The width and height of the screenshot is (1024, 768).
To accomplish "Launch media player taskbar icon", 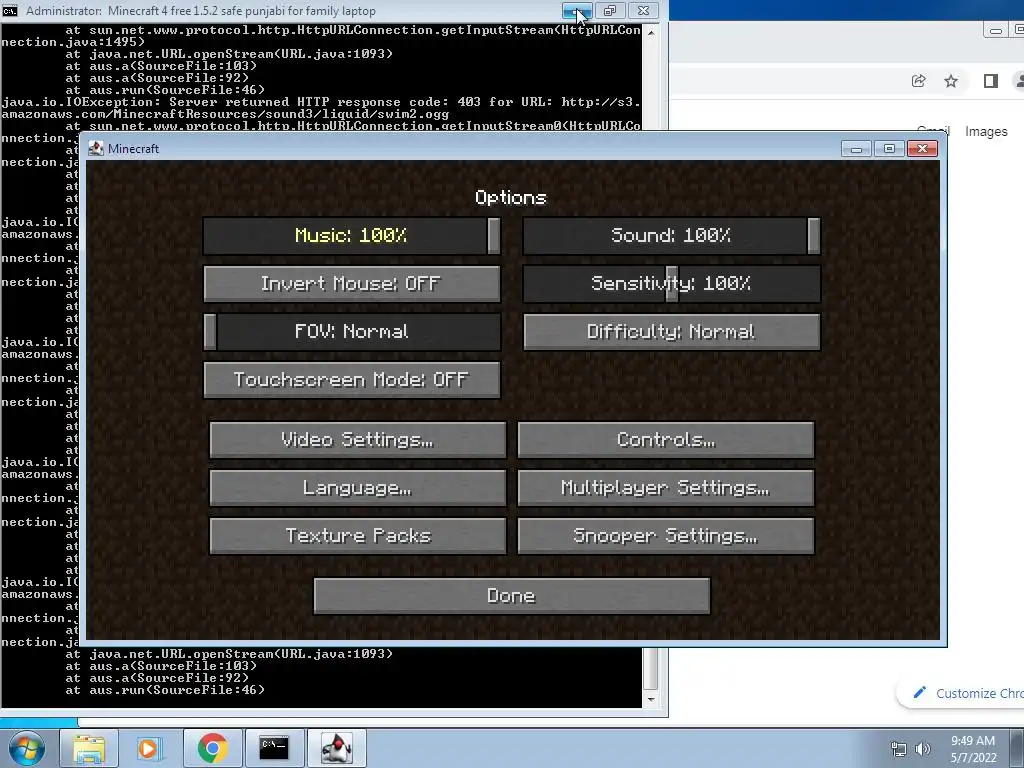I will tap(150, 748).
